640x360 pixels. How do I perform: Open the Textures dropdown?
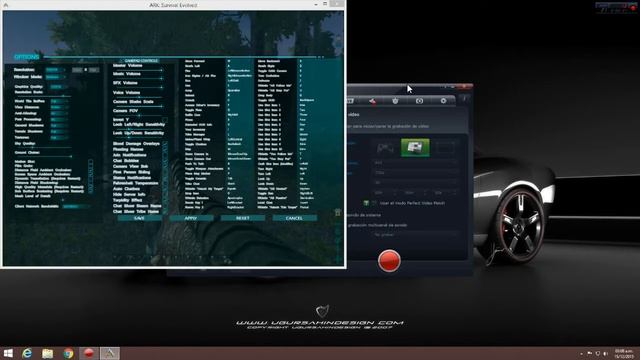click(59, 138)
